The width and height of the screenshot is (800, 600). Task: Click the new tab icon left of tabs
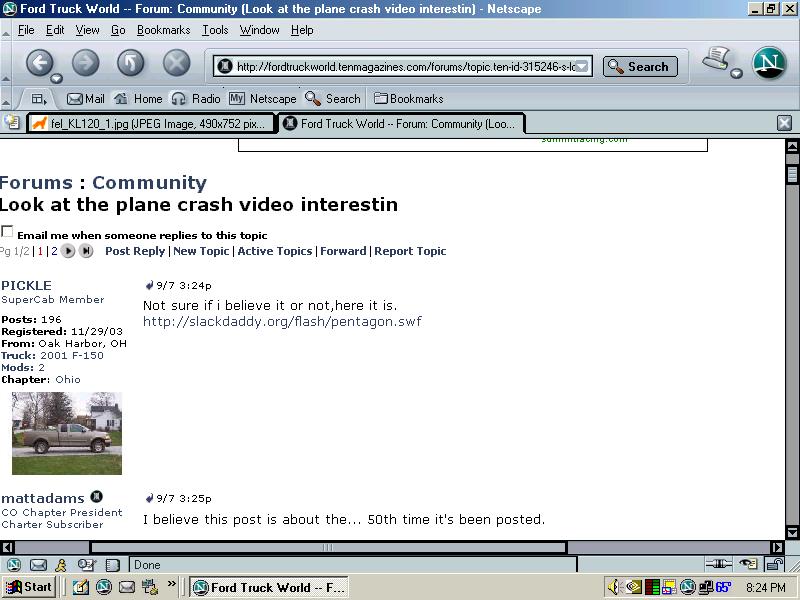(x=12, y=122)
